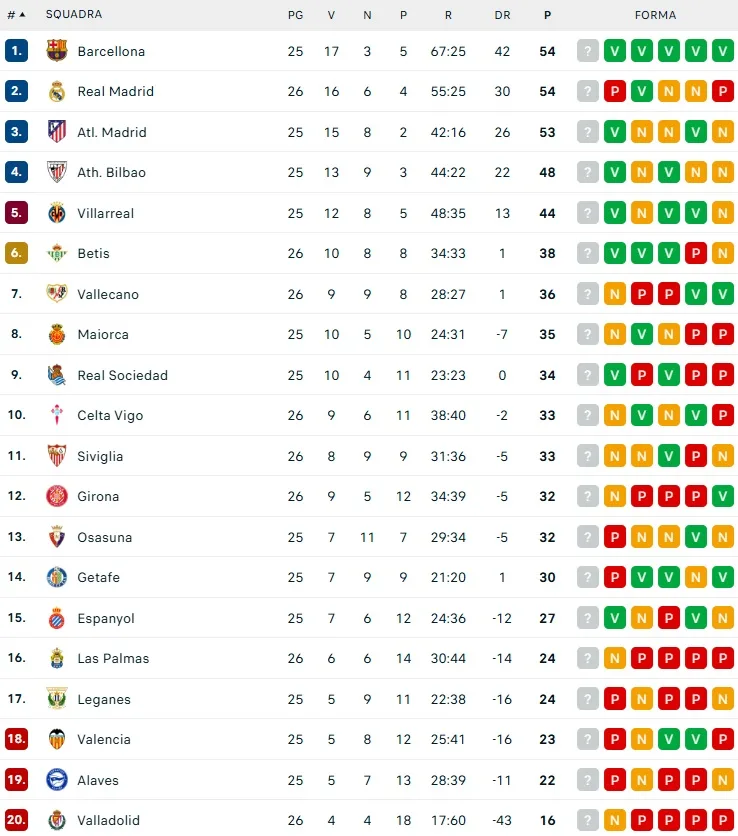Screen dimensions: 738x836
Task: Click the Real Sociedad club crest
Action: point(57,375)
